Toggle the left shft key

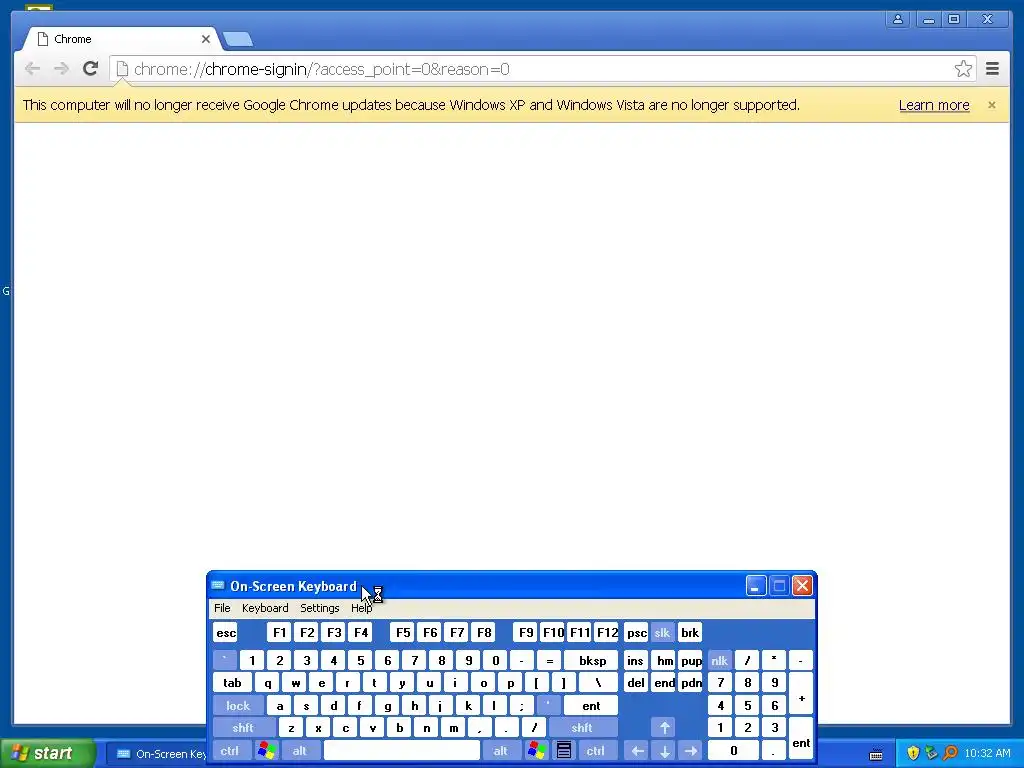[x=243, y=728]
